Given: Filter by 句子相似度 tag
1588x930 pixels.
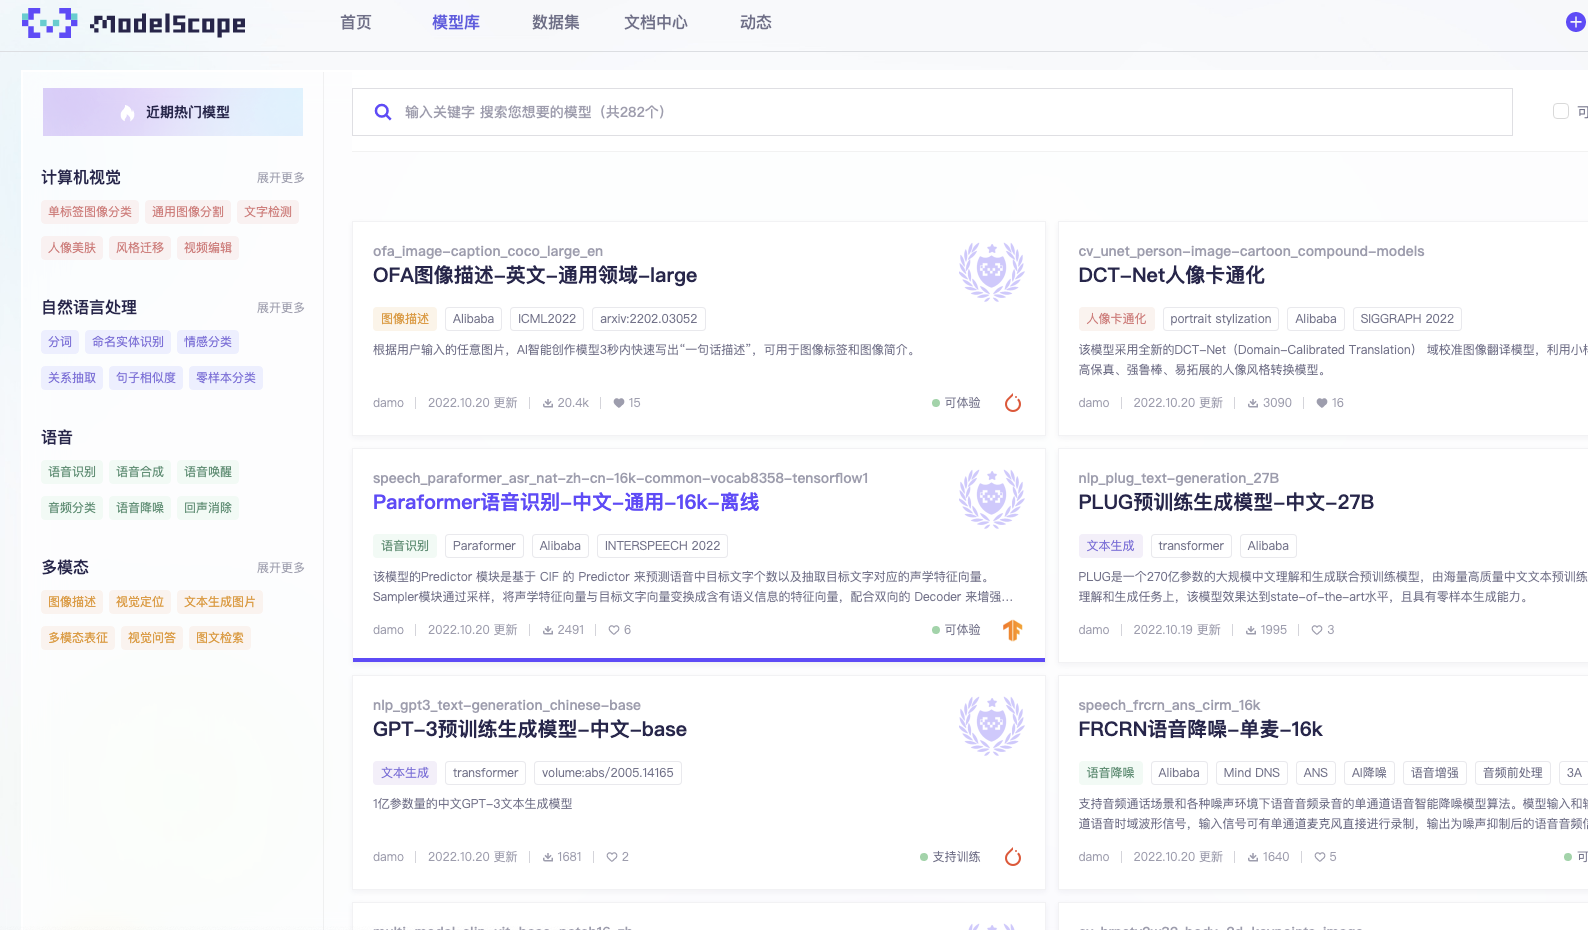Looking at the screenshot, I should point(146,378).
